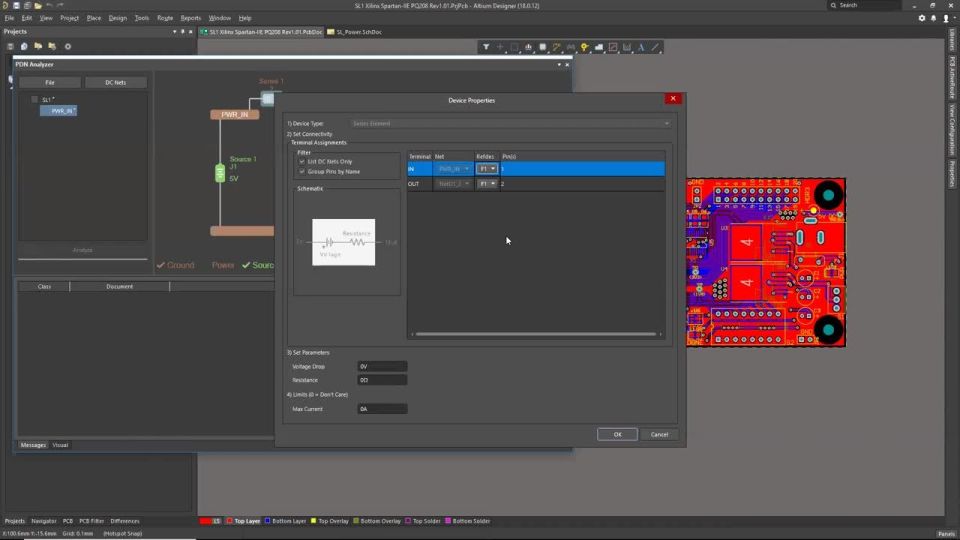Select the yellow place via tool

tap(585, 47)
